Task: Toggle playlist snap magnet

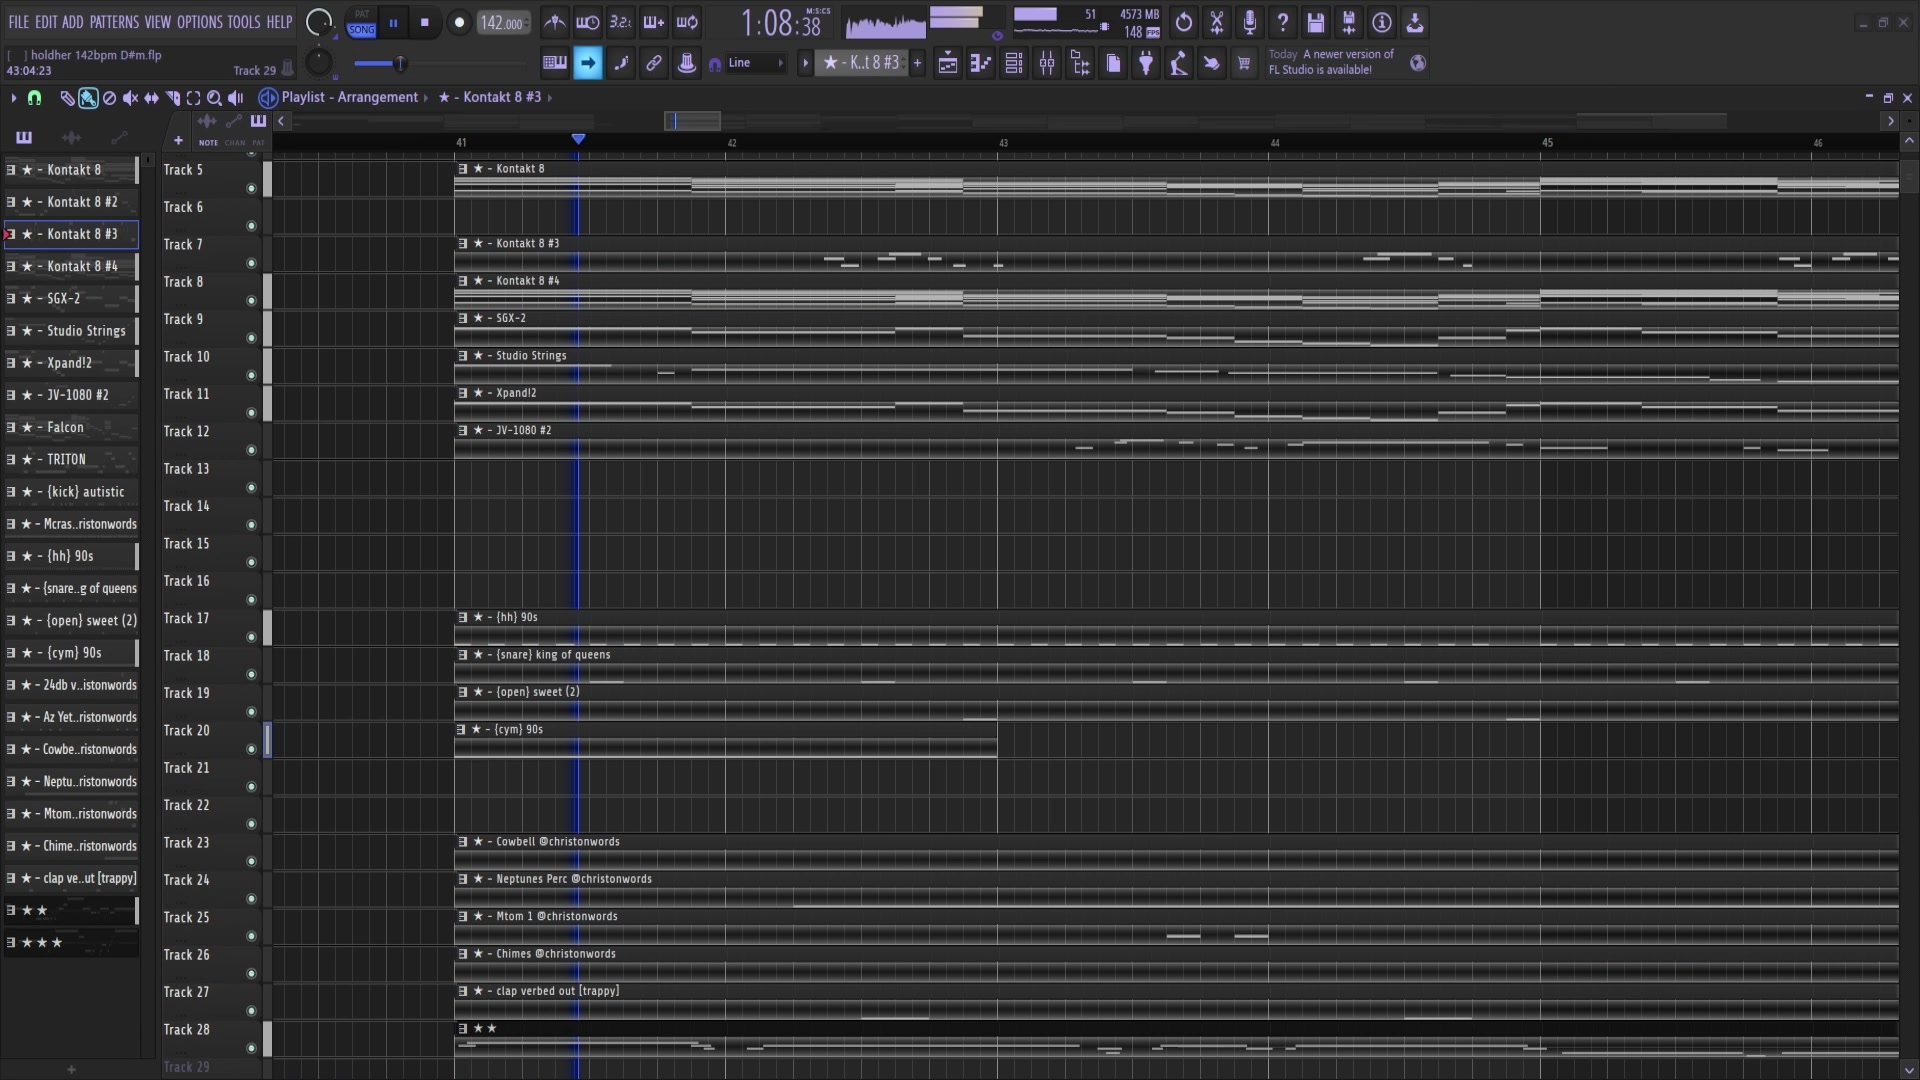Action: pos(34,97)
